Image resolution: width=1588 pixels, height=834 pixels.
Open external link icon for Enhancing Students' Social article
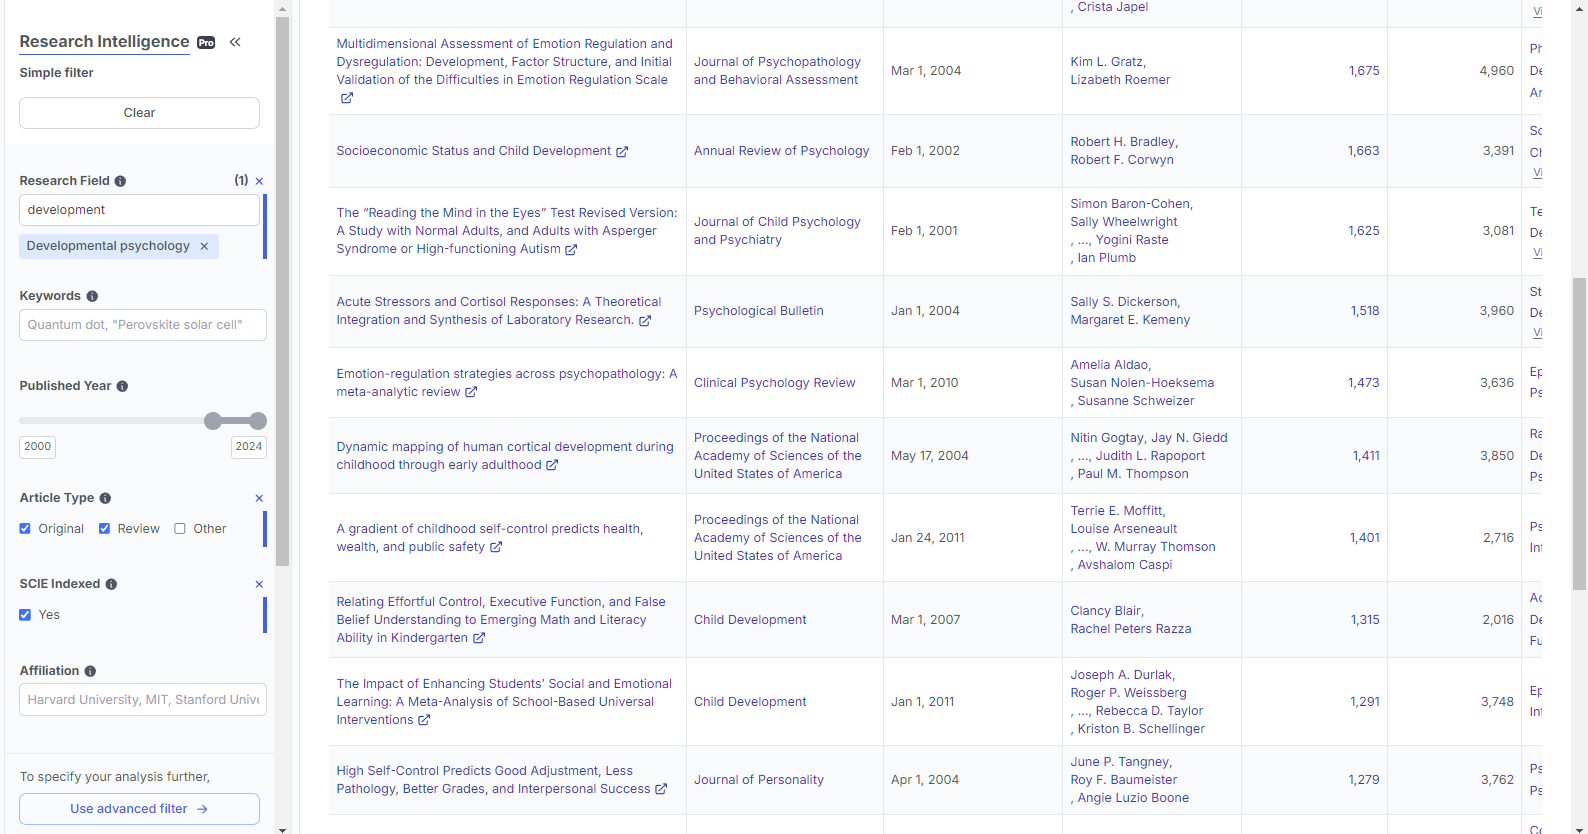coord(424,720)
